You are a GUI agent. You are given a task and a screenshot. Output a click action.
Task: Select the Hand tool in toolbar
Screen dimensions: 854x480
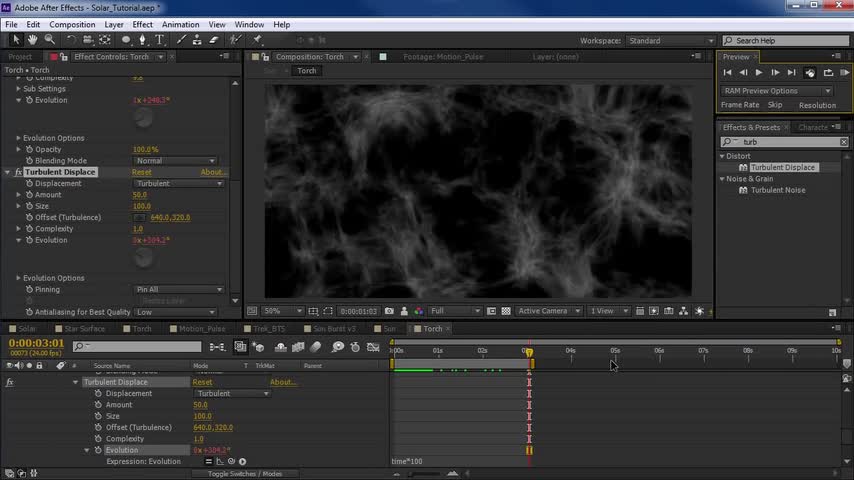click(x=33, y=40)
